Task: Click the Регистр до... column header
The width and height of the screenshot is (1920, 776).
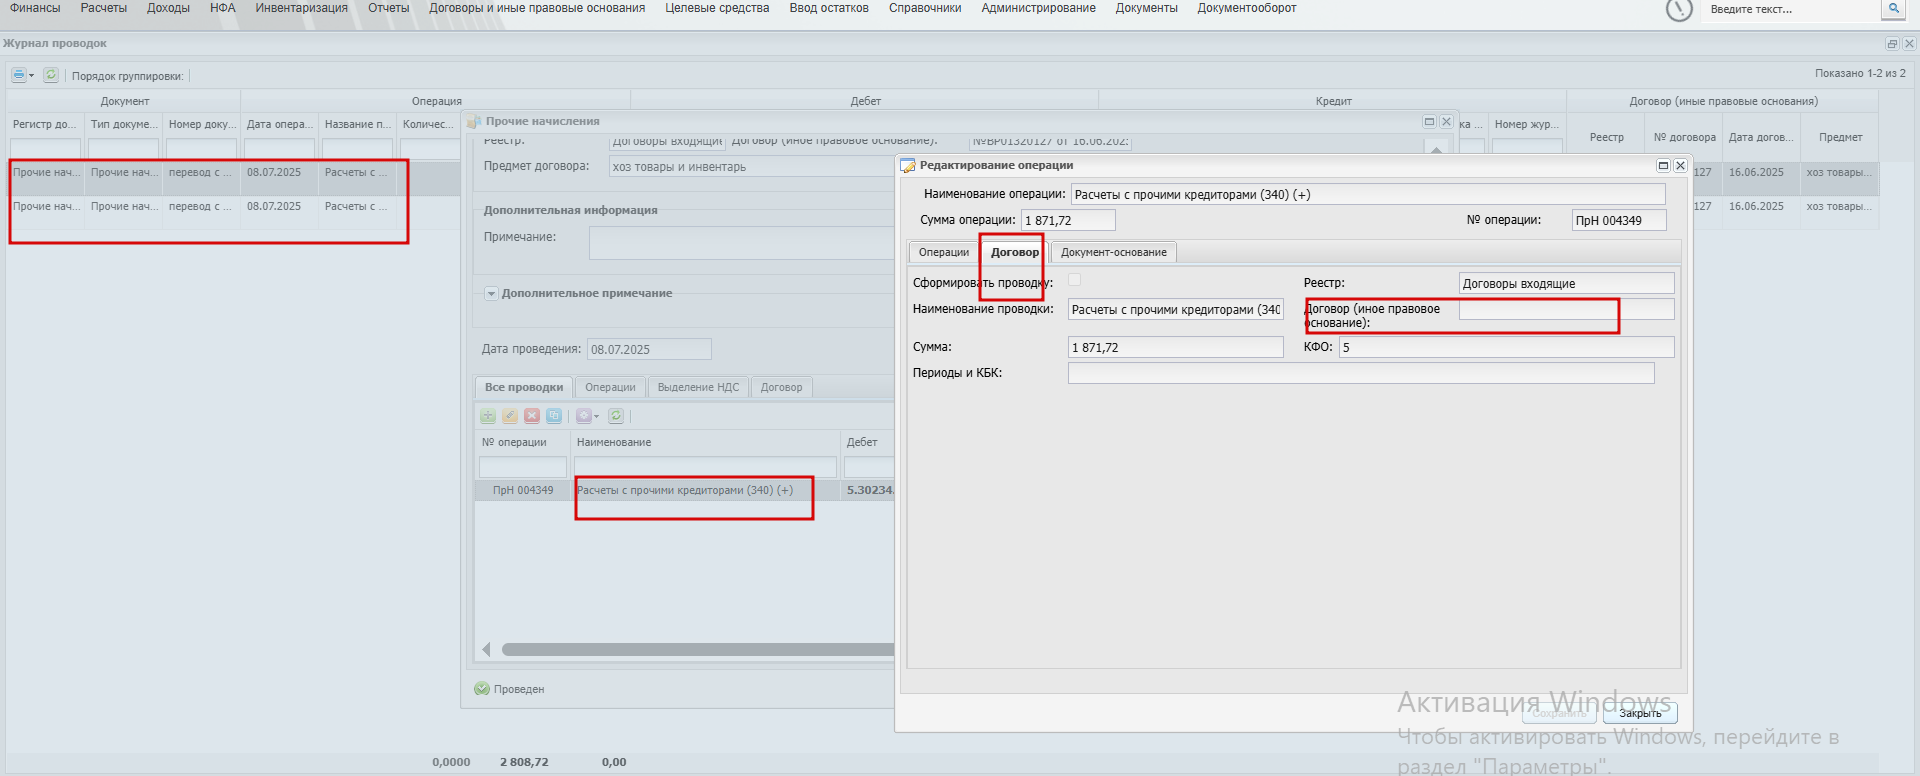Action: (45, 124)
